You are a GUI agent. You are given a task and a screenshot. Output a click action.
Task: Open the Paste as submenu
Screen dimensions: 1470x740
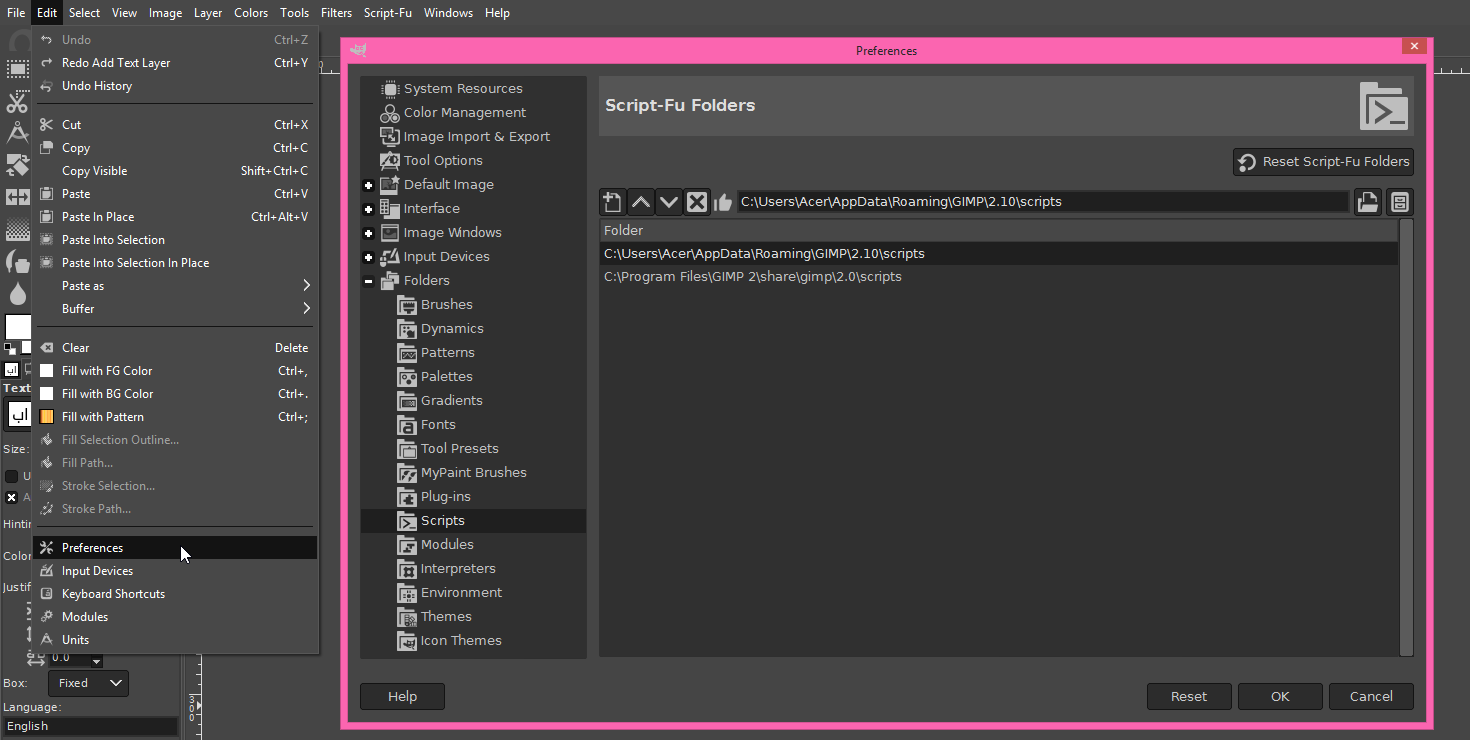[175, 286]
